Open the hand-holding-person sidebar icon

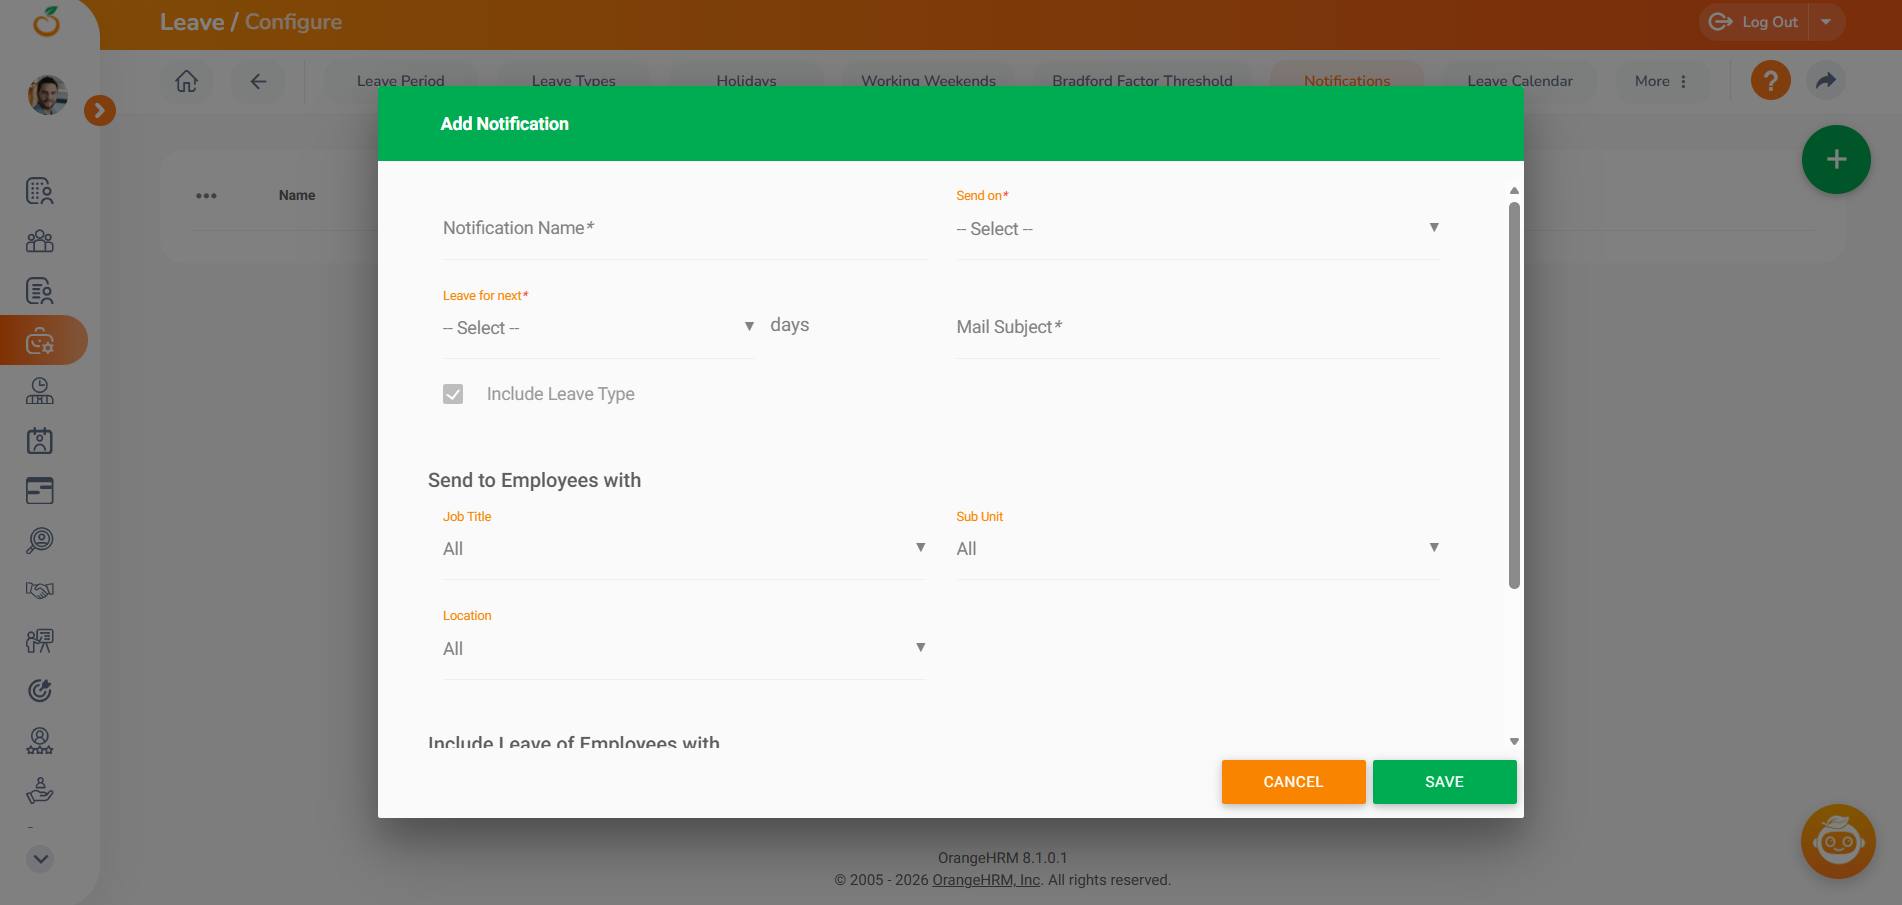click(40, 791)
